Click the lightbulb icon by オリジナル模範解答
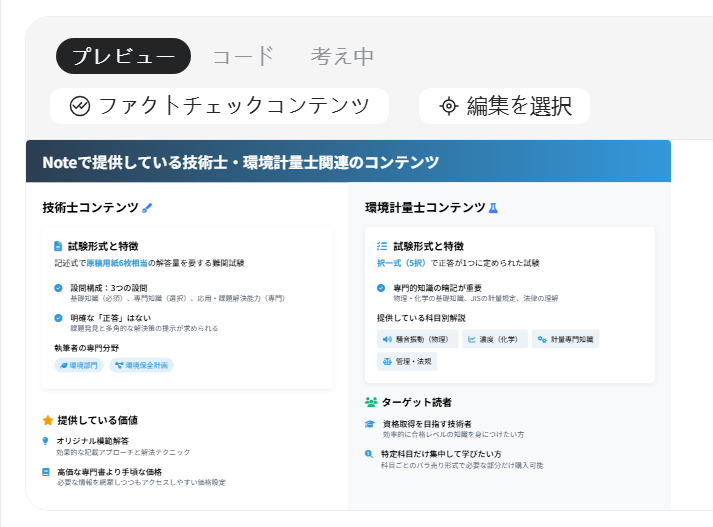 click(x=45, y=441)
